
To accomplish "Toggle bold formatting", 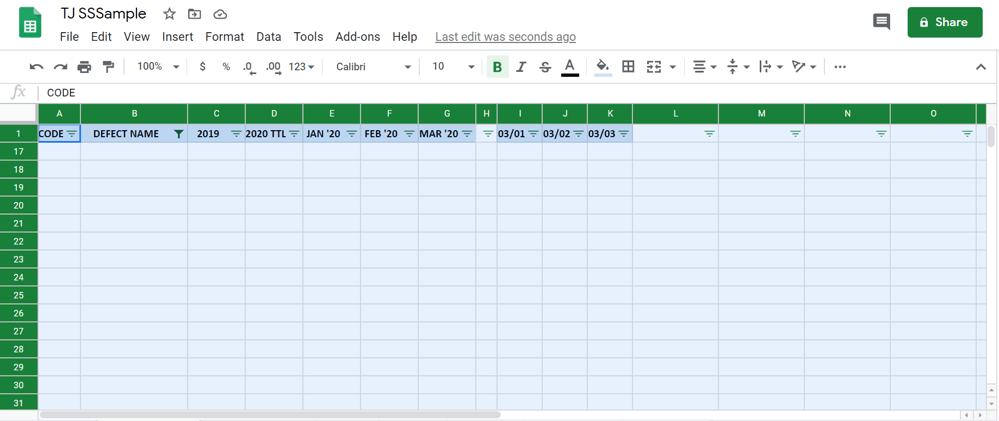I will click(497, 67).
